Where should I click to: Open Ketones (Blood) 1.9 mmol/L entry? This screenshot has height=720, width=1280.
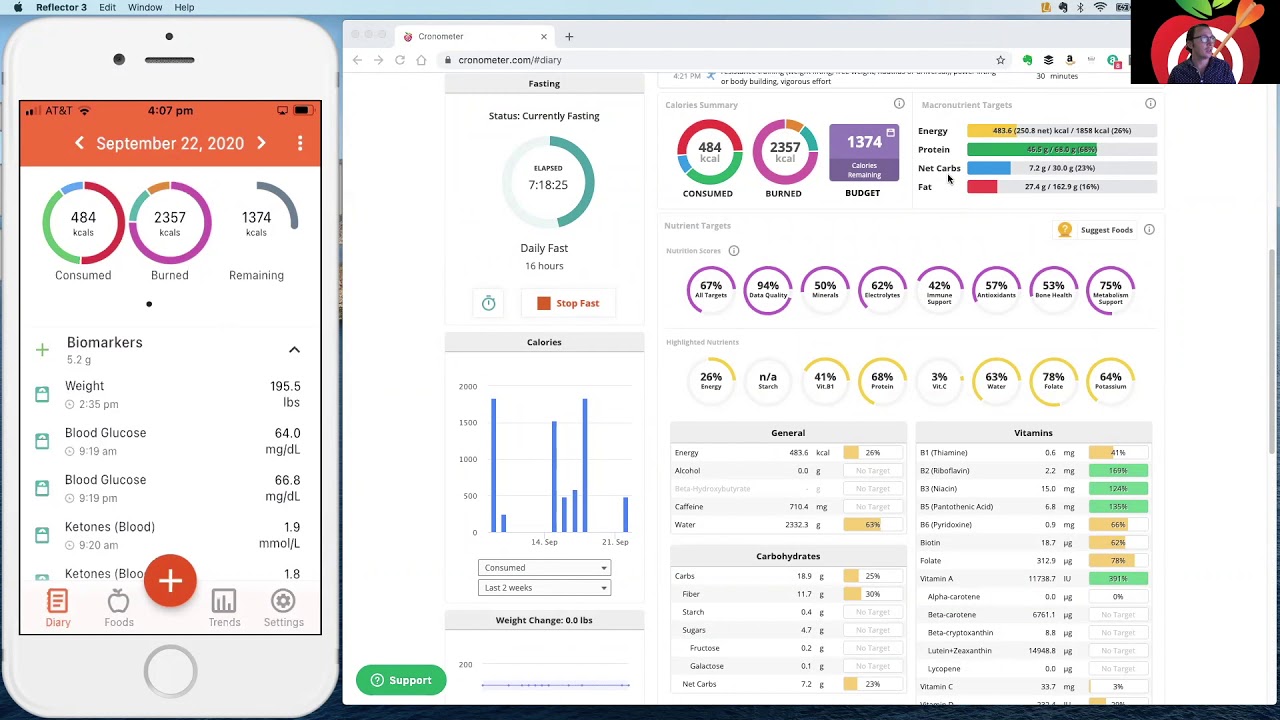[x=170, y=535]
